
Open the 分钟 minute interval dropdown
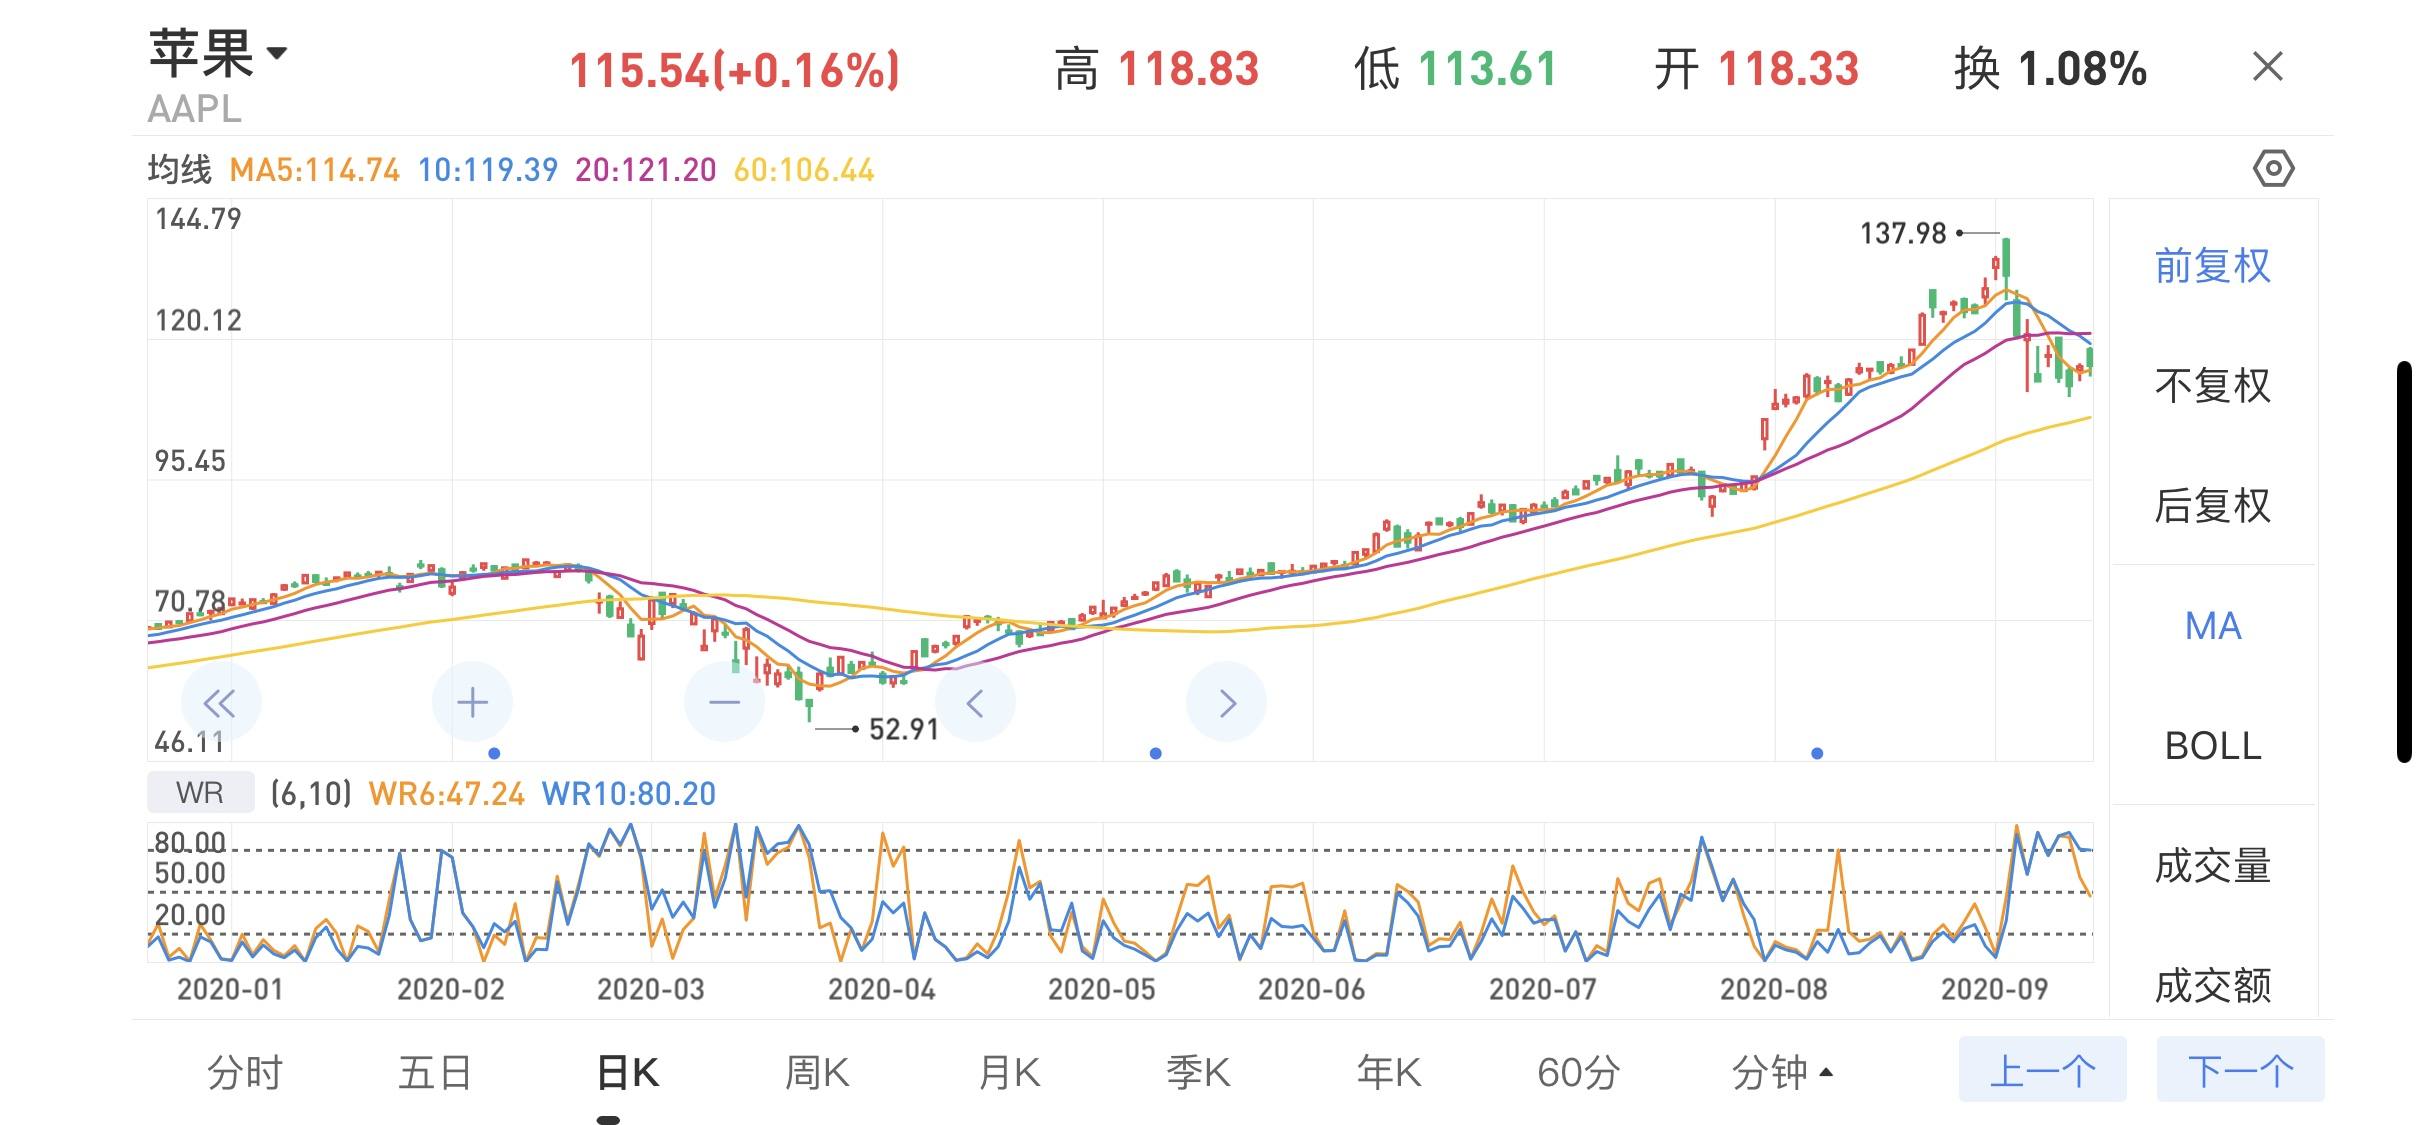coord(1783,1073)
